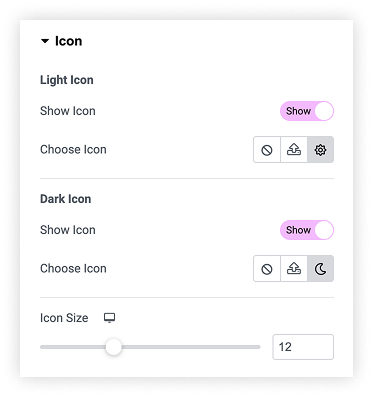Image resolution: width=373 pixels, height=397 pixels.
Task: Focus the Icon Size number field
Action: [x=303, y=347]
